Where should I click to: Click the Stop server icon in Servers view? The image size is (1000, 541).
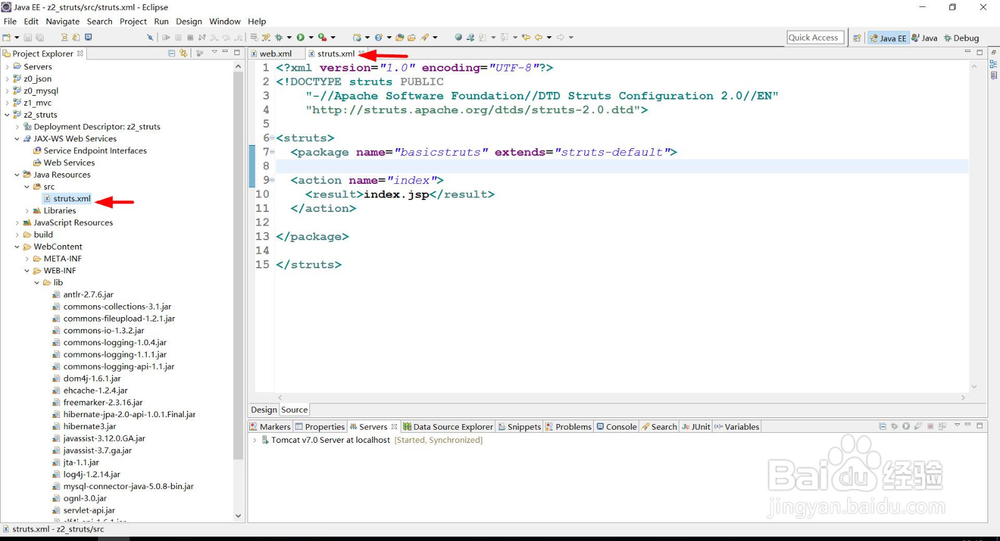click(930, 426)
